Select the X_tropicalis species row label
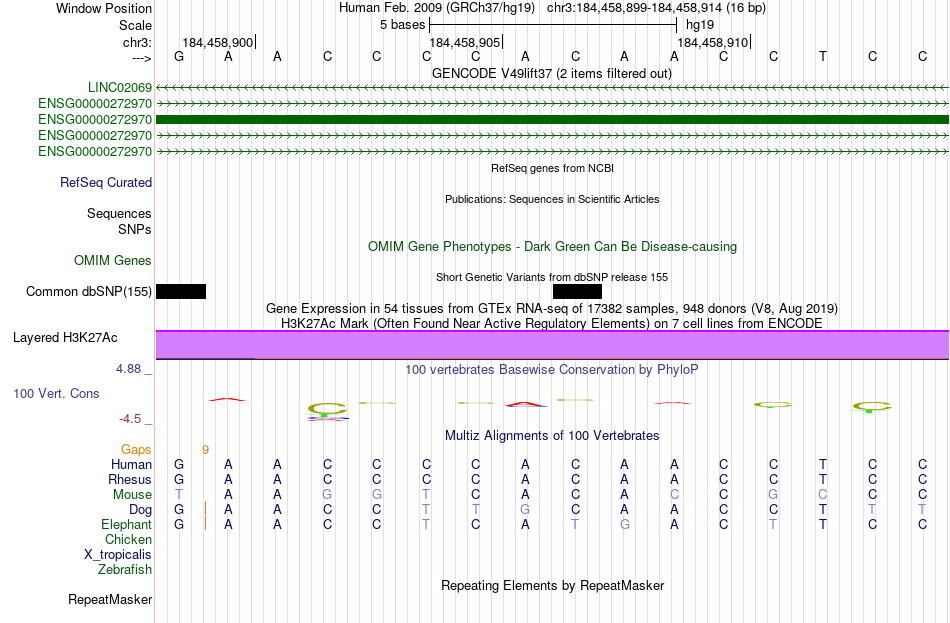 coord(118,555)
